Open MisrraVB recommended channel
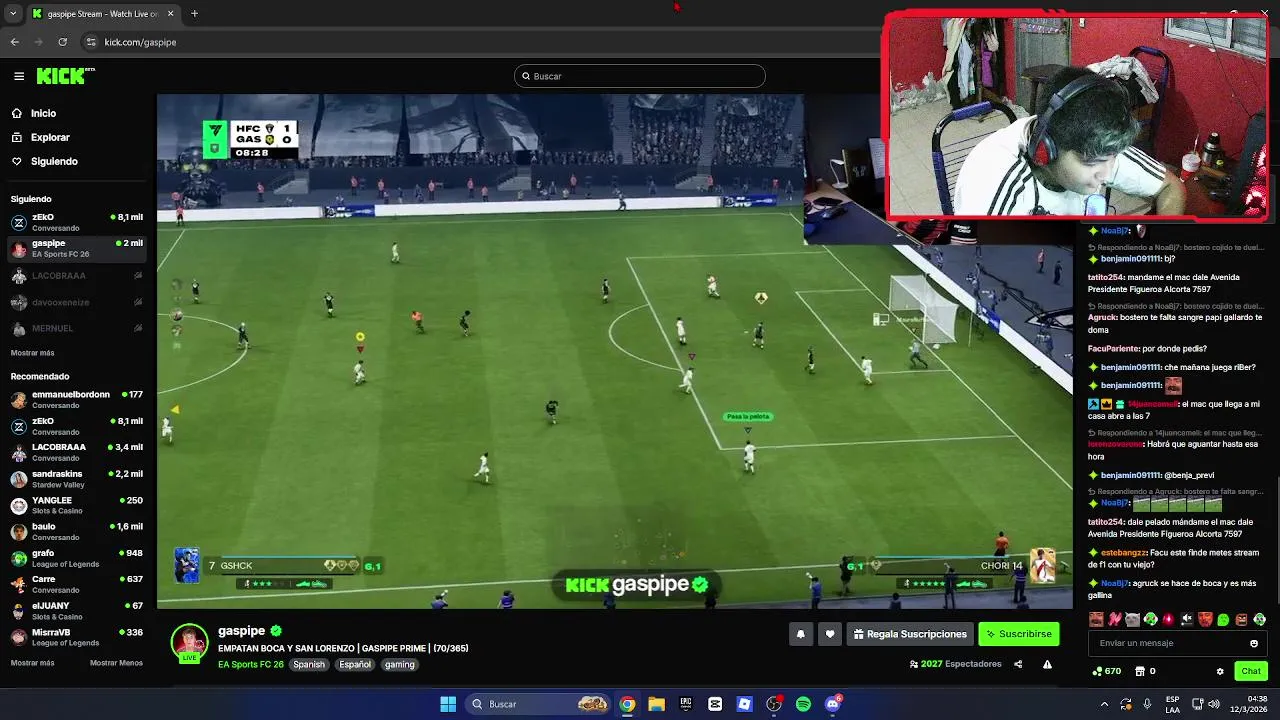 (x=78, y=637)
